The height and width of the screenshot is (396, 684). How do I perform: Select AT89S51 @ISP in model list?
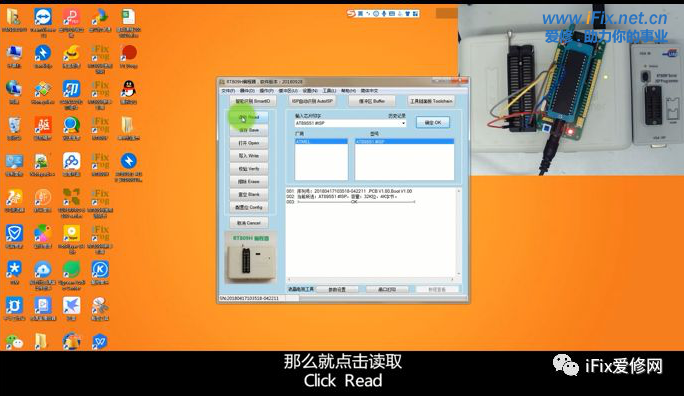(x=404, y=142)
